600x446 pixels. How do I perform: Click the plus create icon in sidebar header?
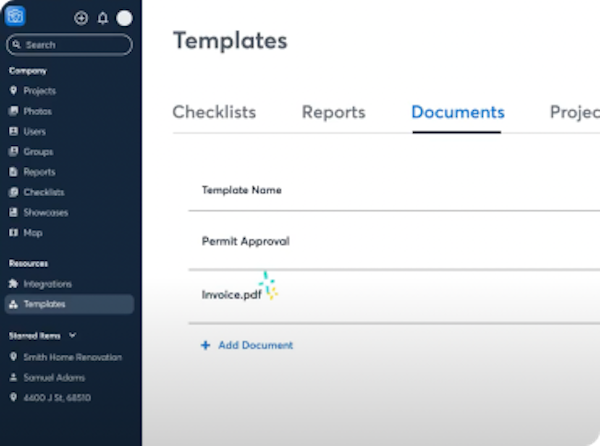pos(81,19)
